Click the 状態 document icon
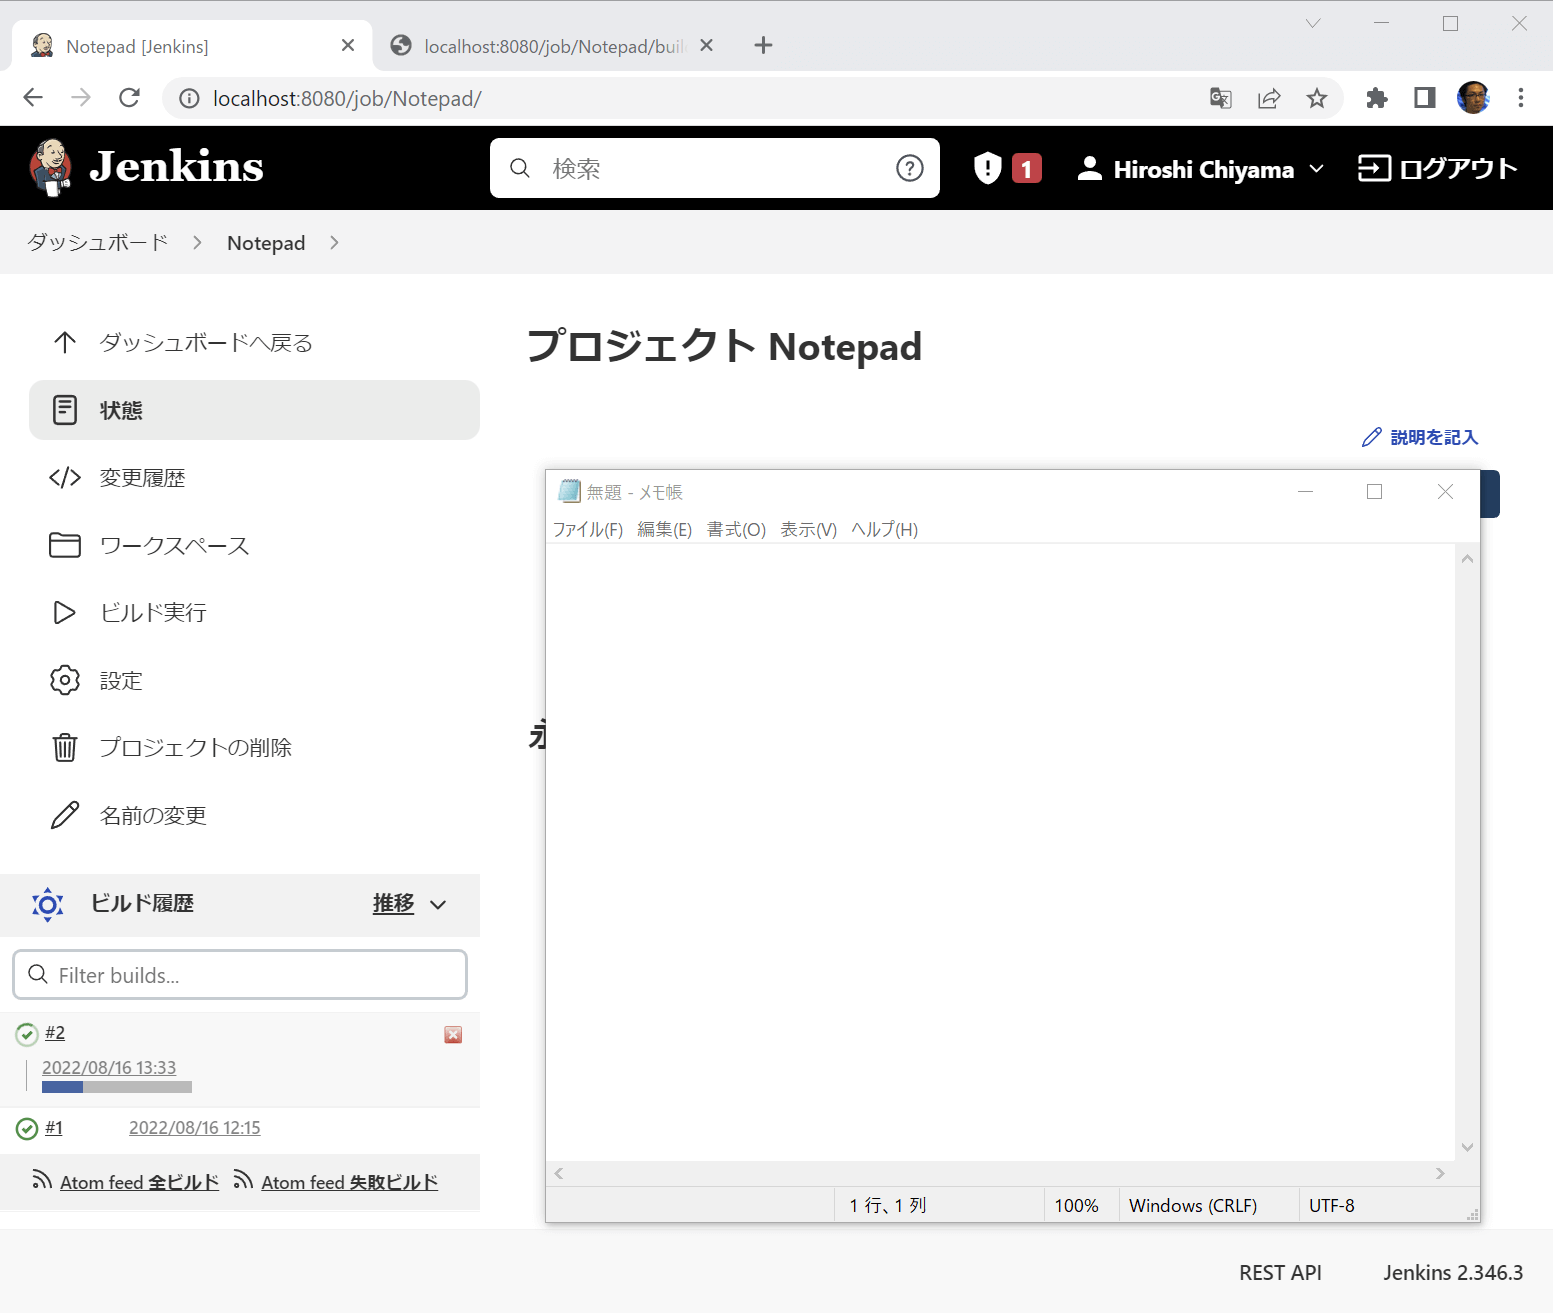The width and height of the screenshot is (1553, 1313). [x=65, y=410]
